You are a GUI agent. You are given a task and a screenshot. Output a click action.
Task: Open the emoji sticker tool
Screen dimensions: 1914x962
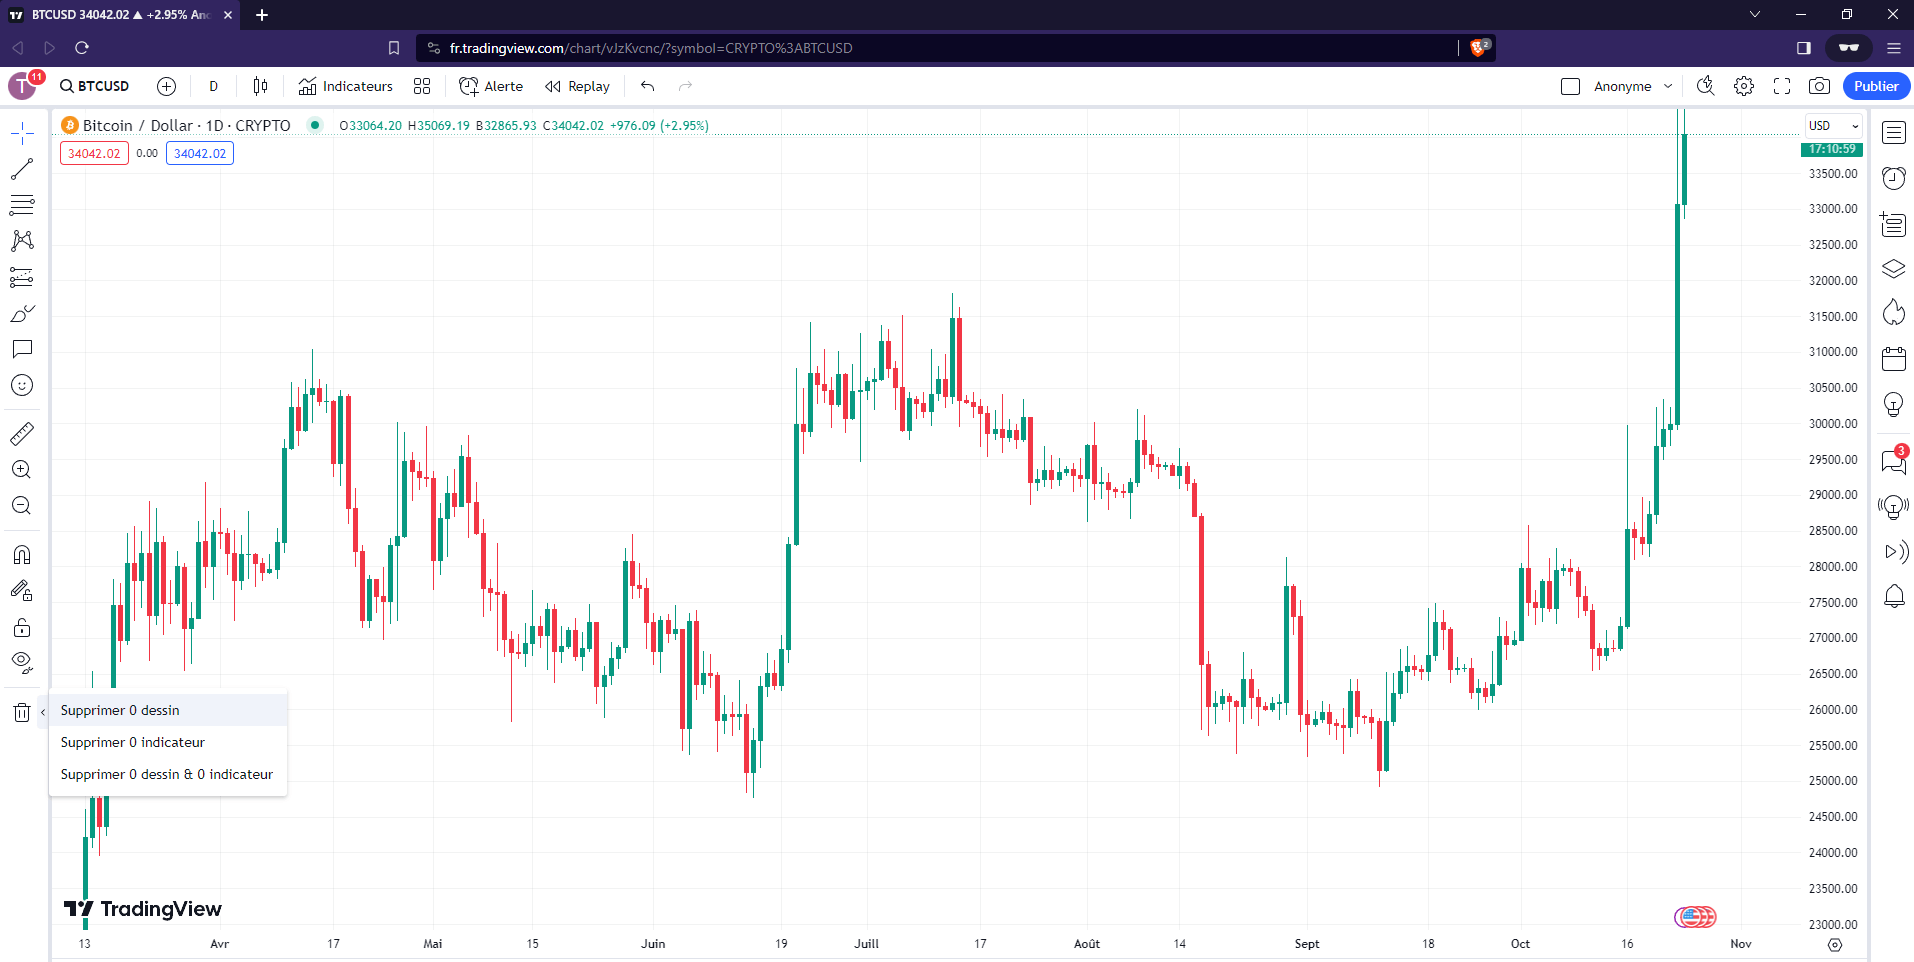pyautogui.click(x=21, y=385)
